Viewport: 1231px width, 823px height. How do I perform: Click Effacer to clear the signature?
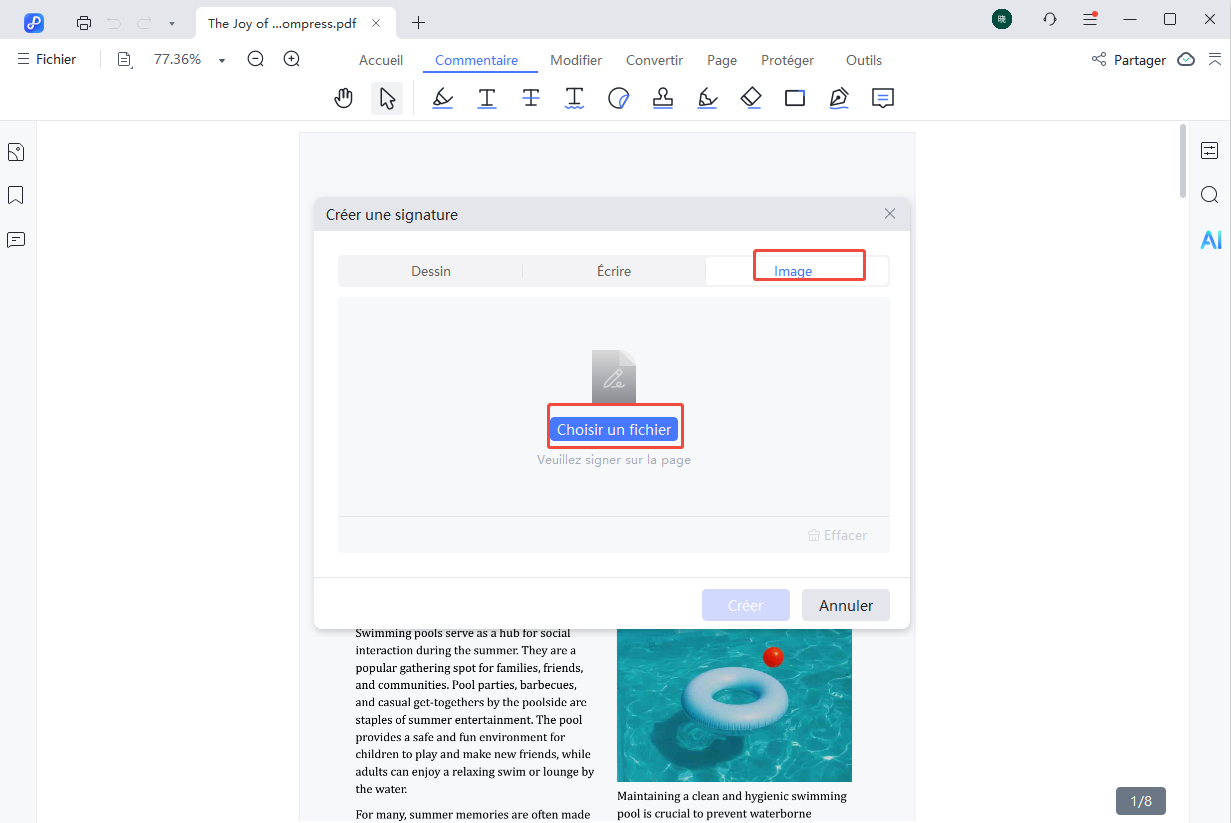click(837, 535)
